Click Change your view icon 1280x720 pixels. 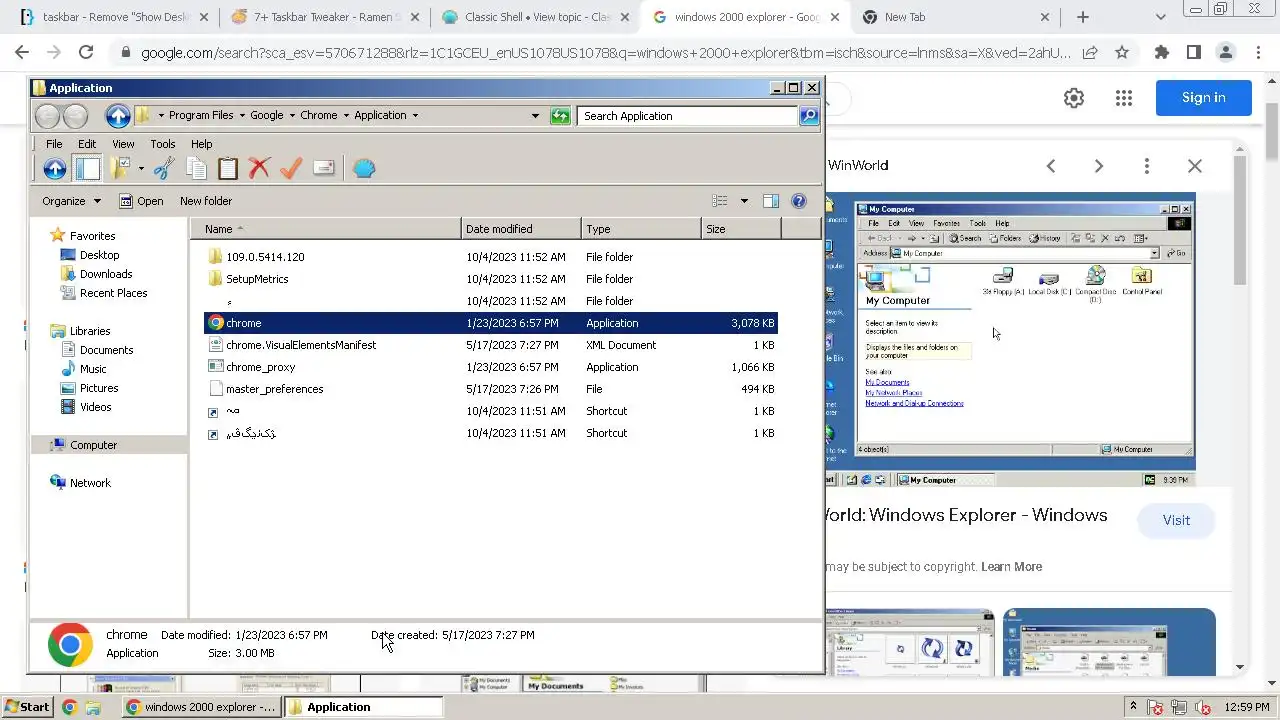(x=719, y=201)
